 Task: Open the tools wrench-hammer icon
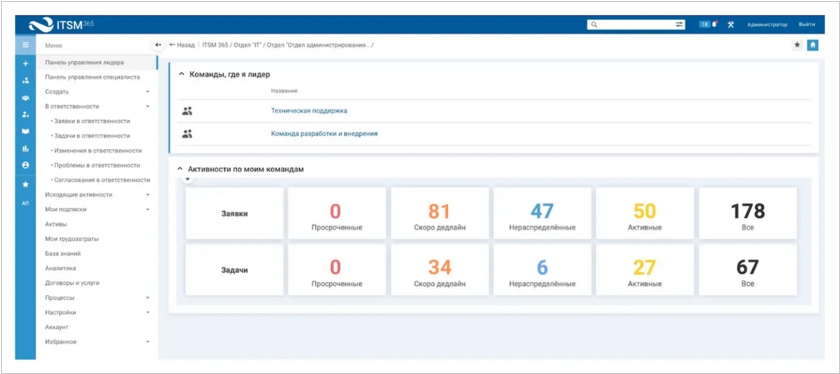730,25
